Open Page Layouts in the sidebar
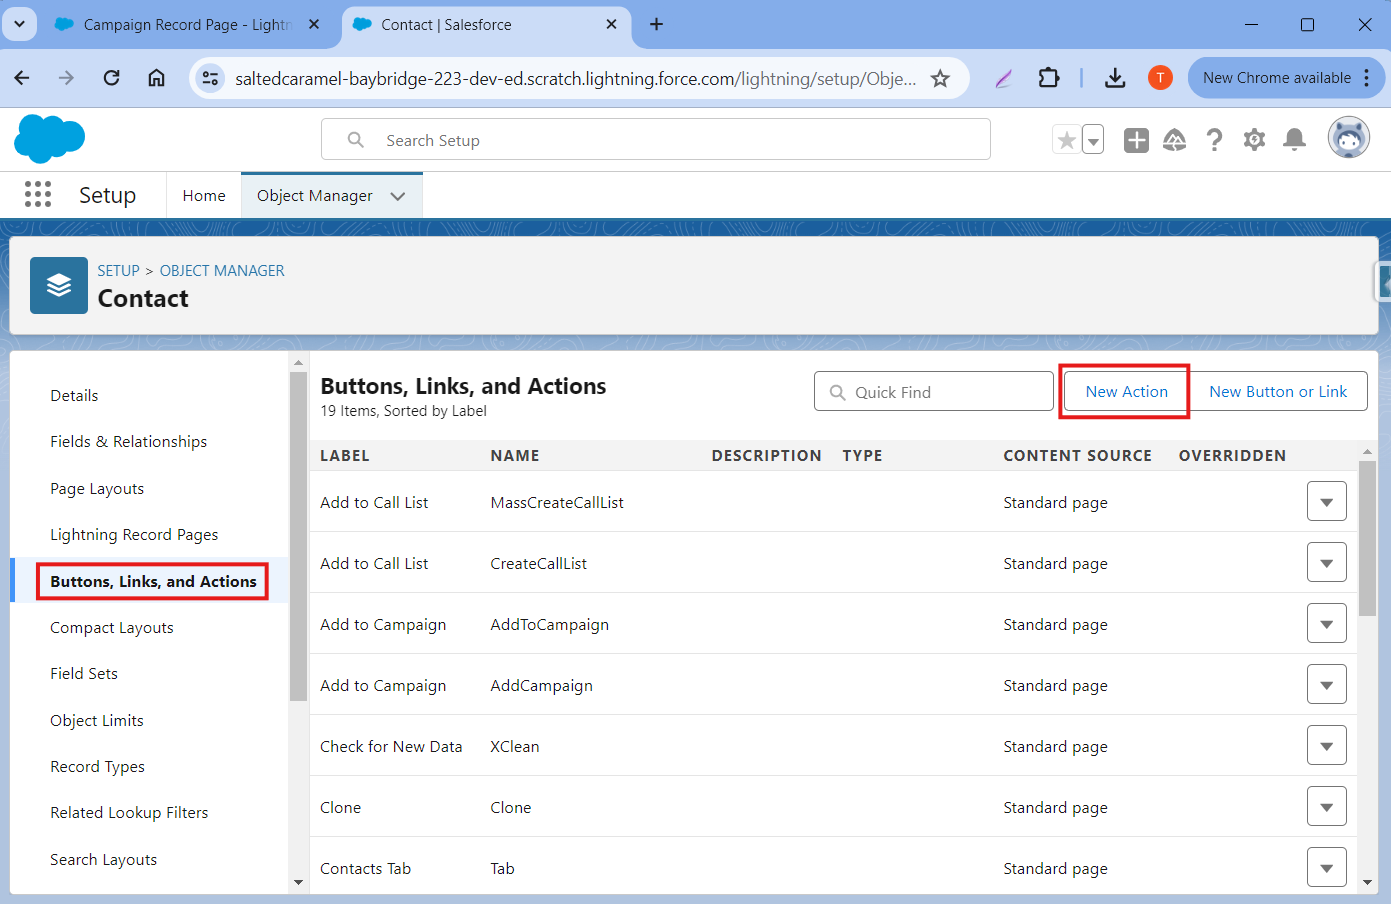Viewport: 1391px width, 904px height. 97,489
